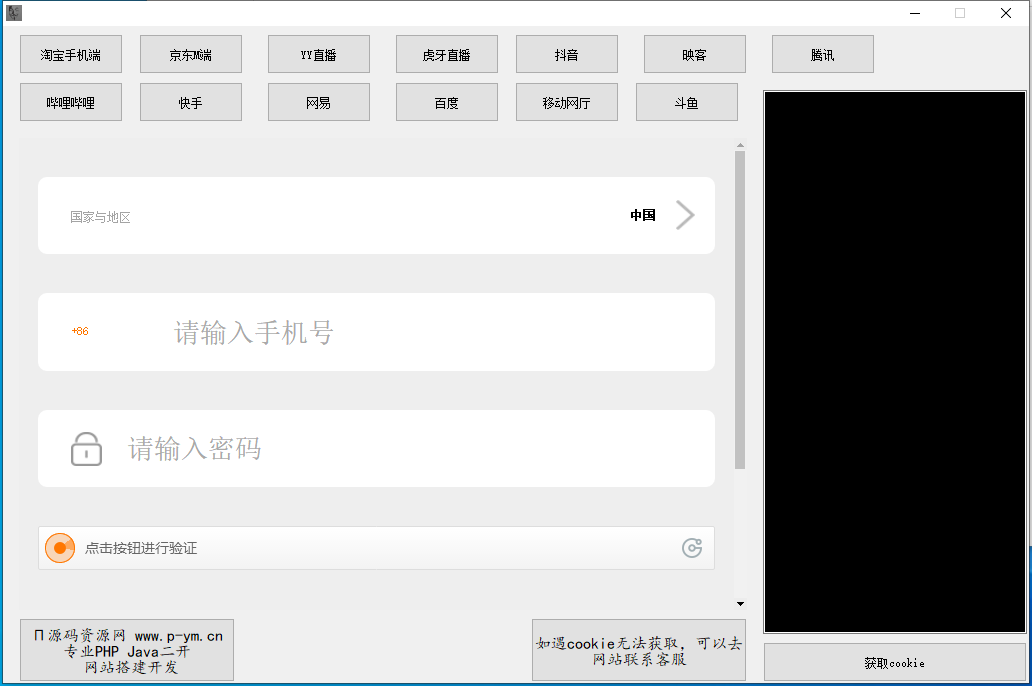Click scrollbar up arrow in login panel
The image size is (1032, 686).
pyautogui.click(x=740, y=145)
